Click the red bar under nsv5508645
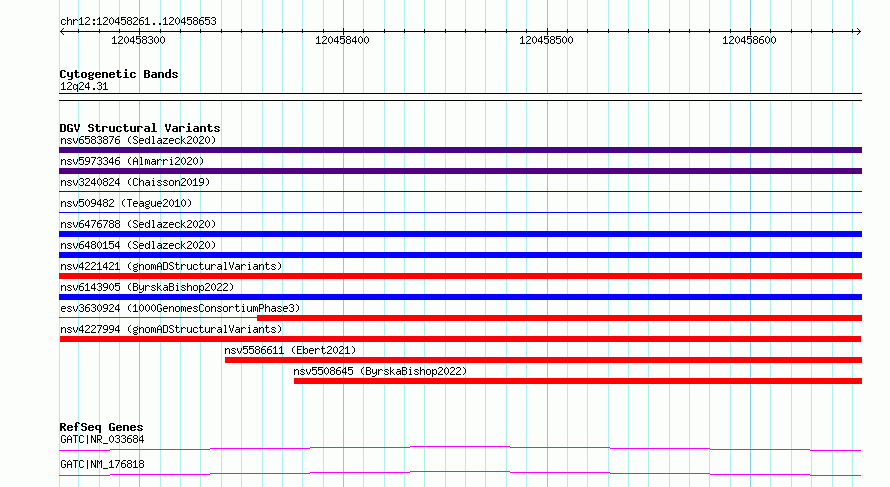Viewport: 890px width, 487px height. tap(578, 381)
